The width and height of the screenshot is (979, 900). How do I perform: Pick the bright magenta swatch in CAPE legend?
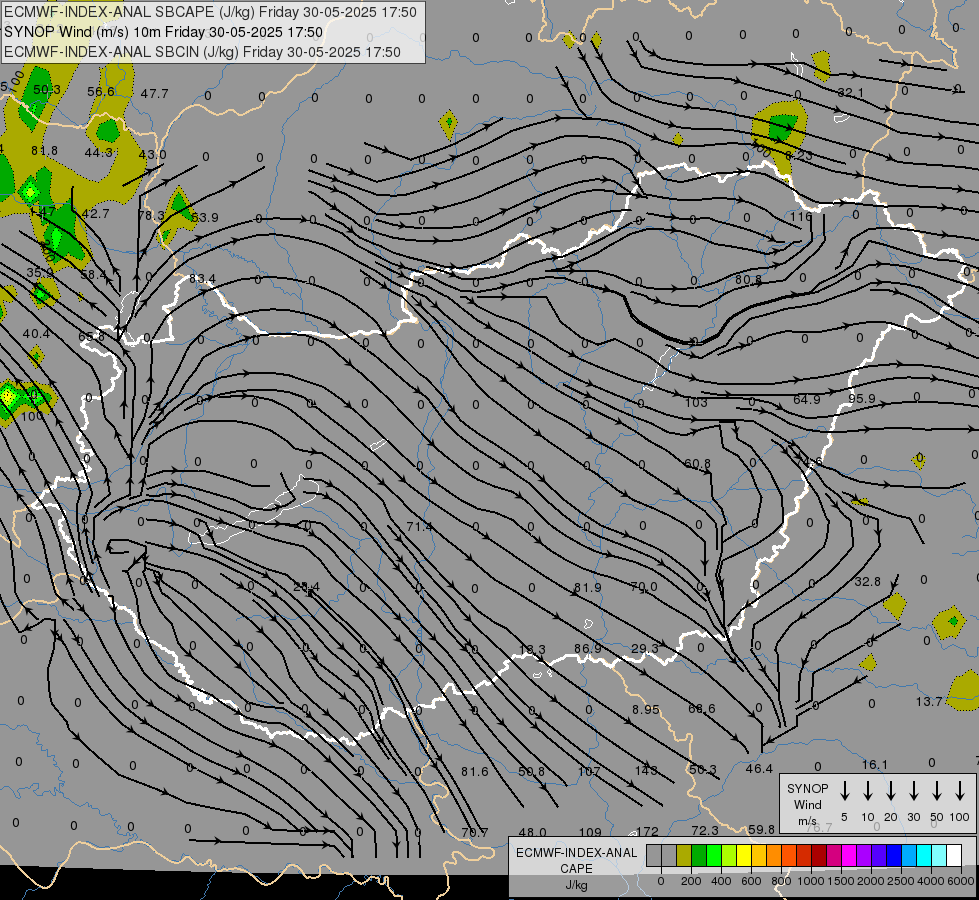(x=849, y=856)
